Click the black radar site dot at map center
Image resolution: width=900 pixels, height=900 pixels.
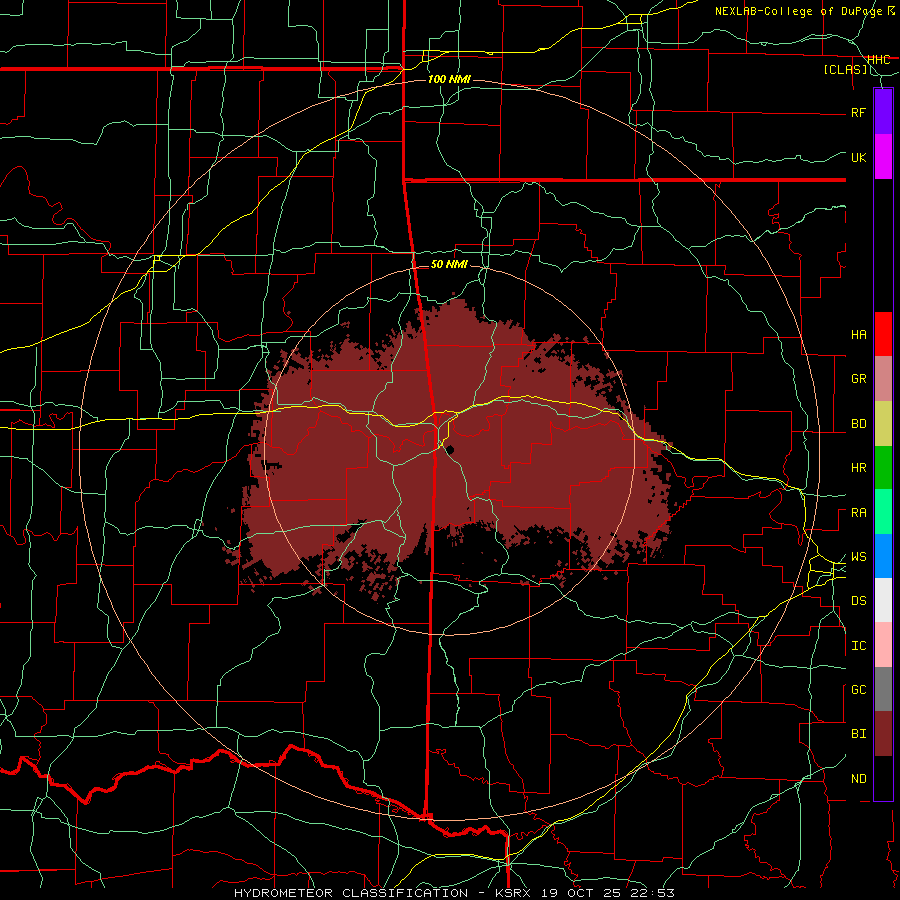pos(451,449)
